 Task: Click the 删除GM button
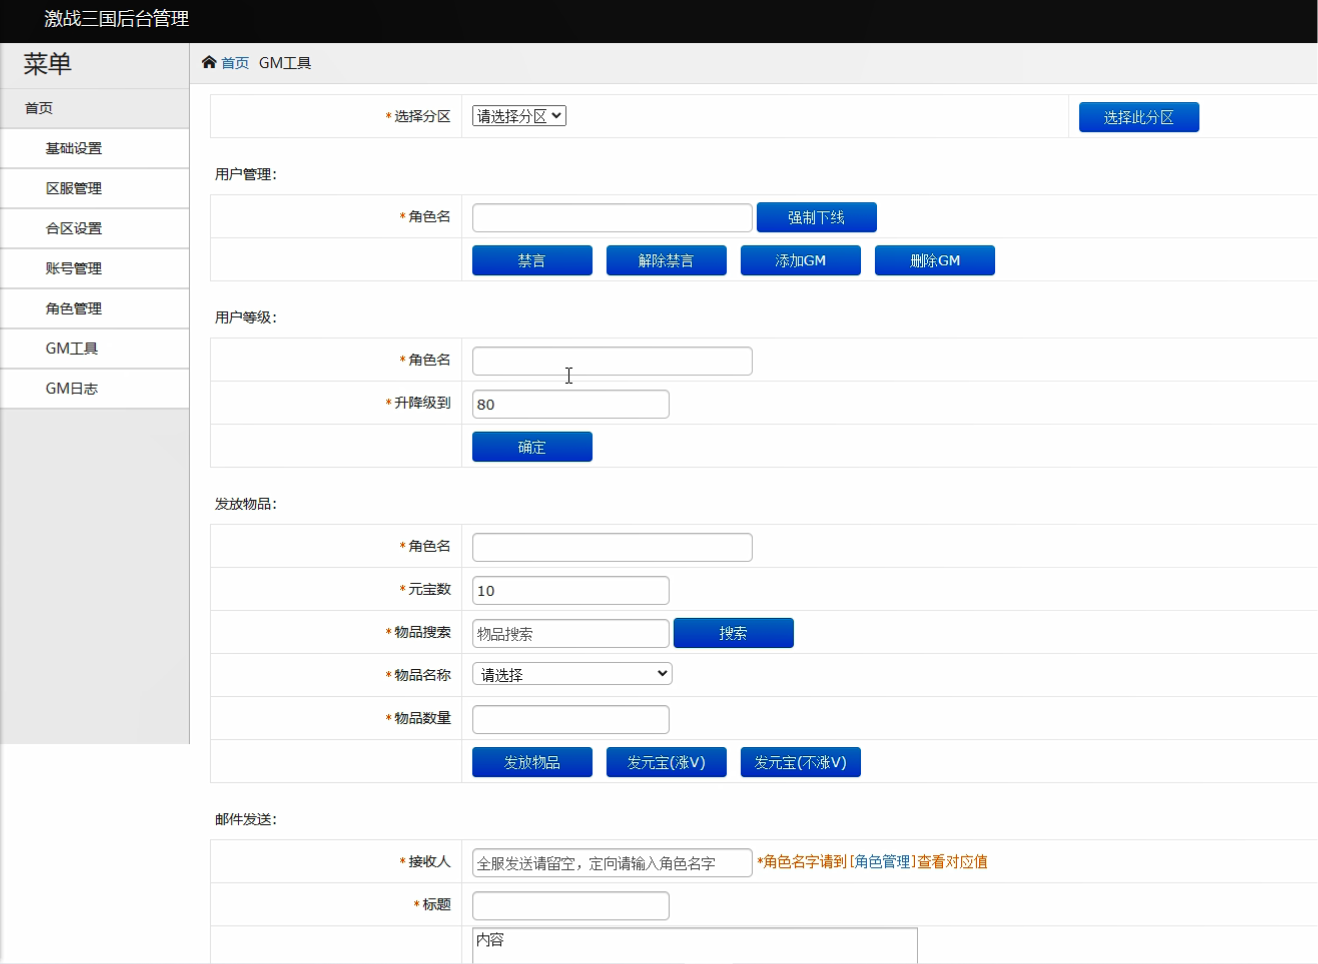click(x=934, y=260)
